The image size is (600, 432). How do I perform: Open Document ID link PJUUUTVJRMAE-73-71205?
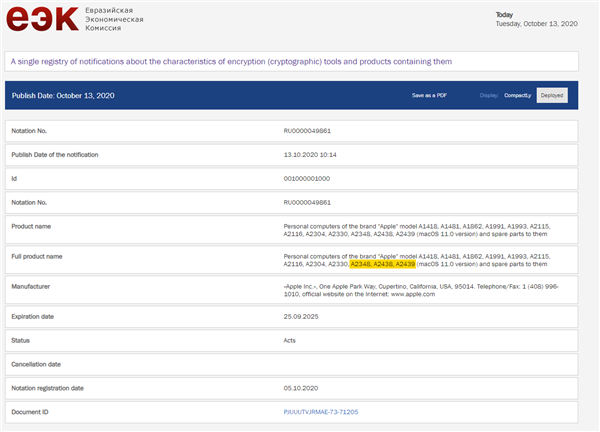pos(321,411)
